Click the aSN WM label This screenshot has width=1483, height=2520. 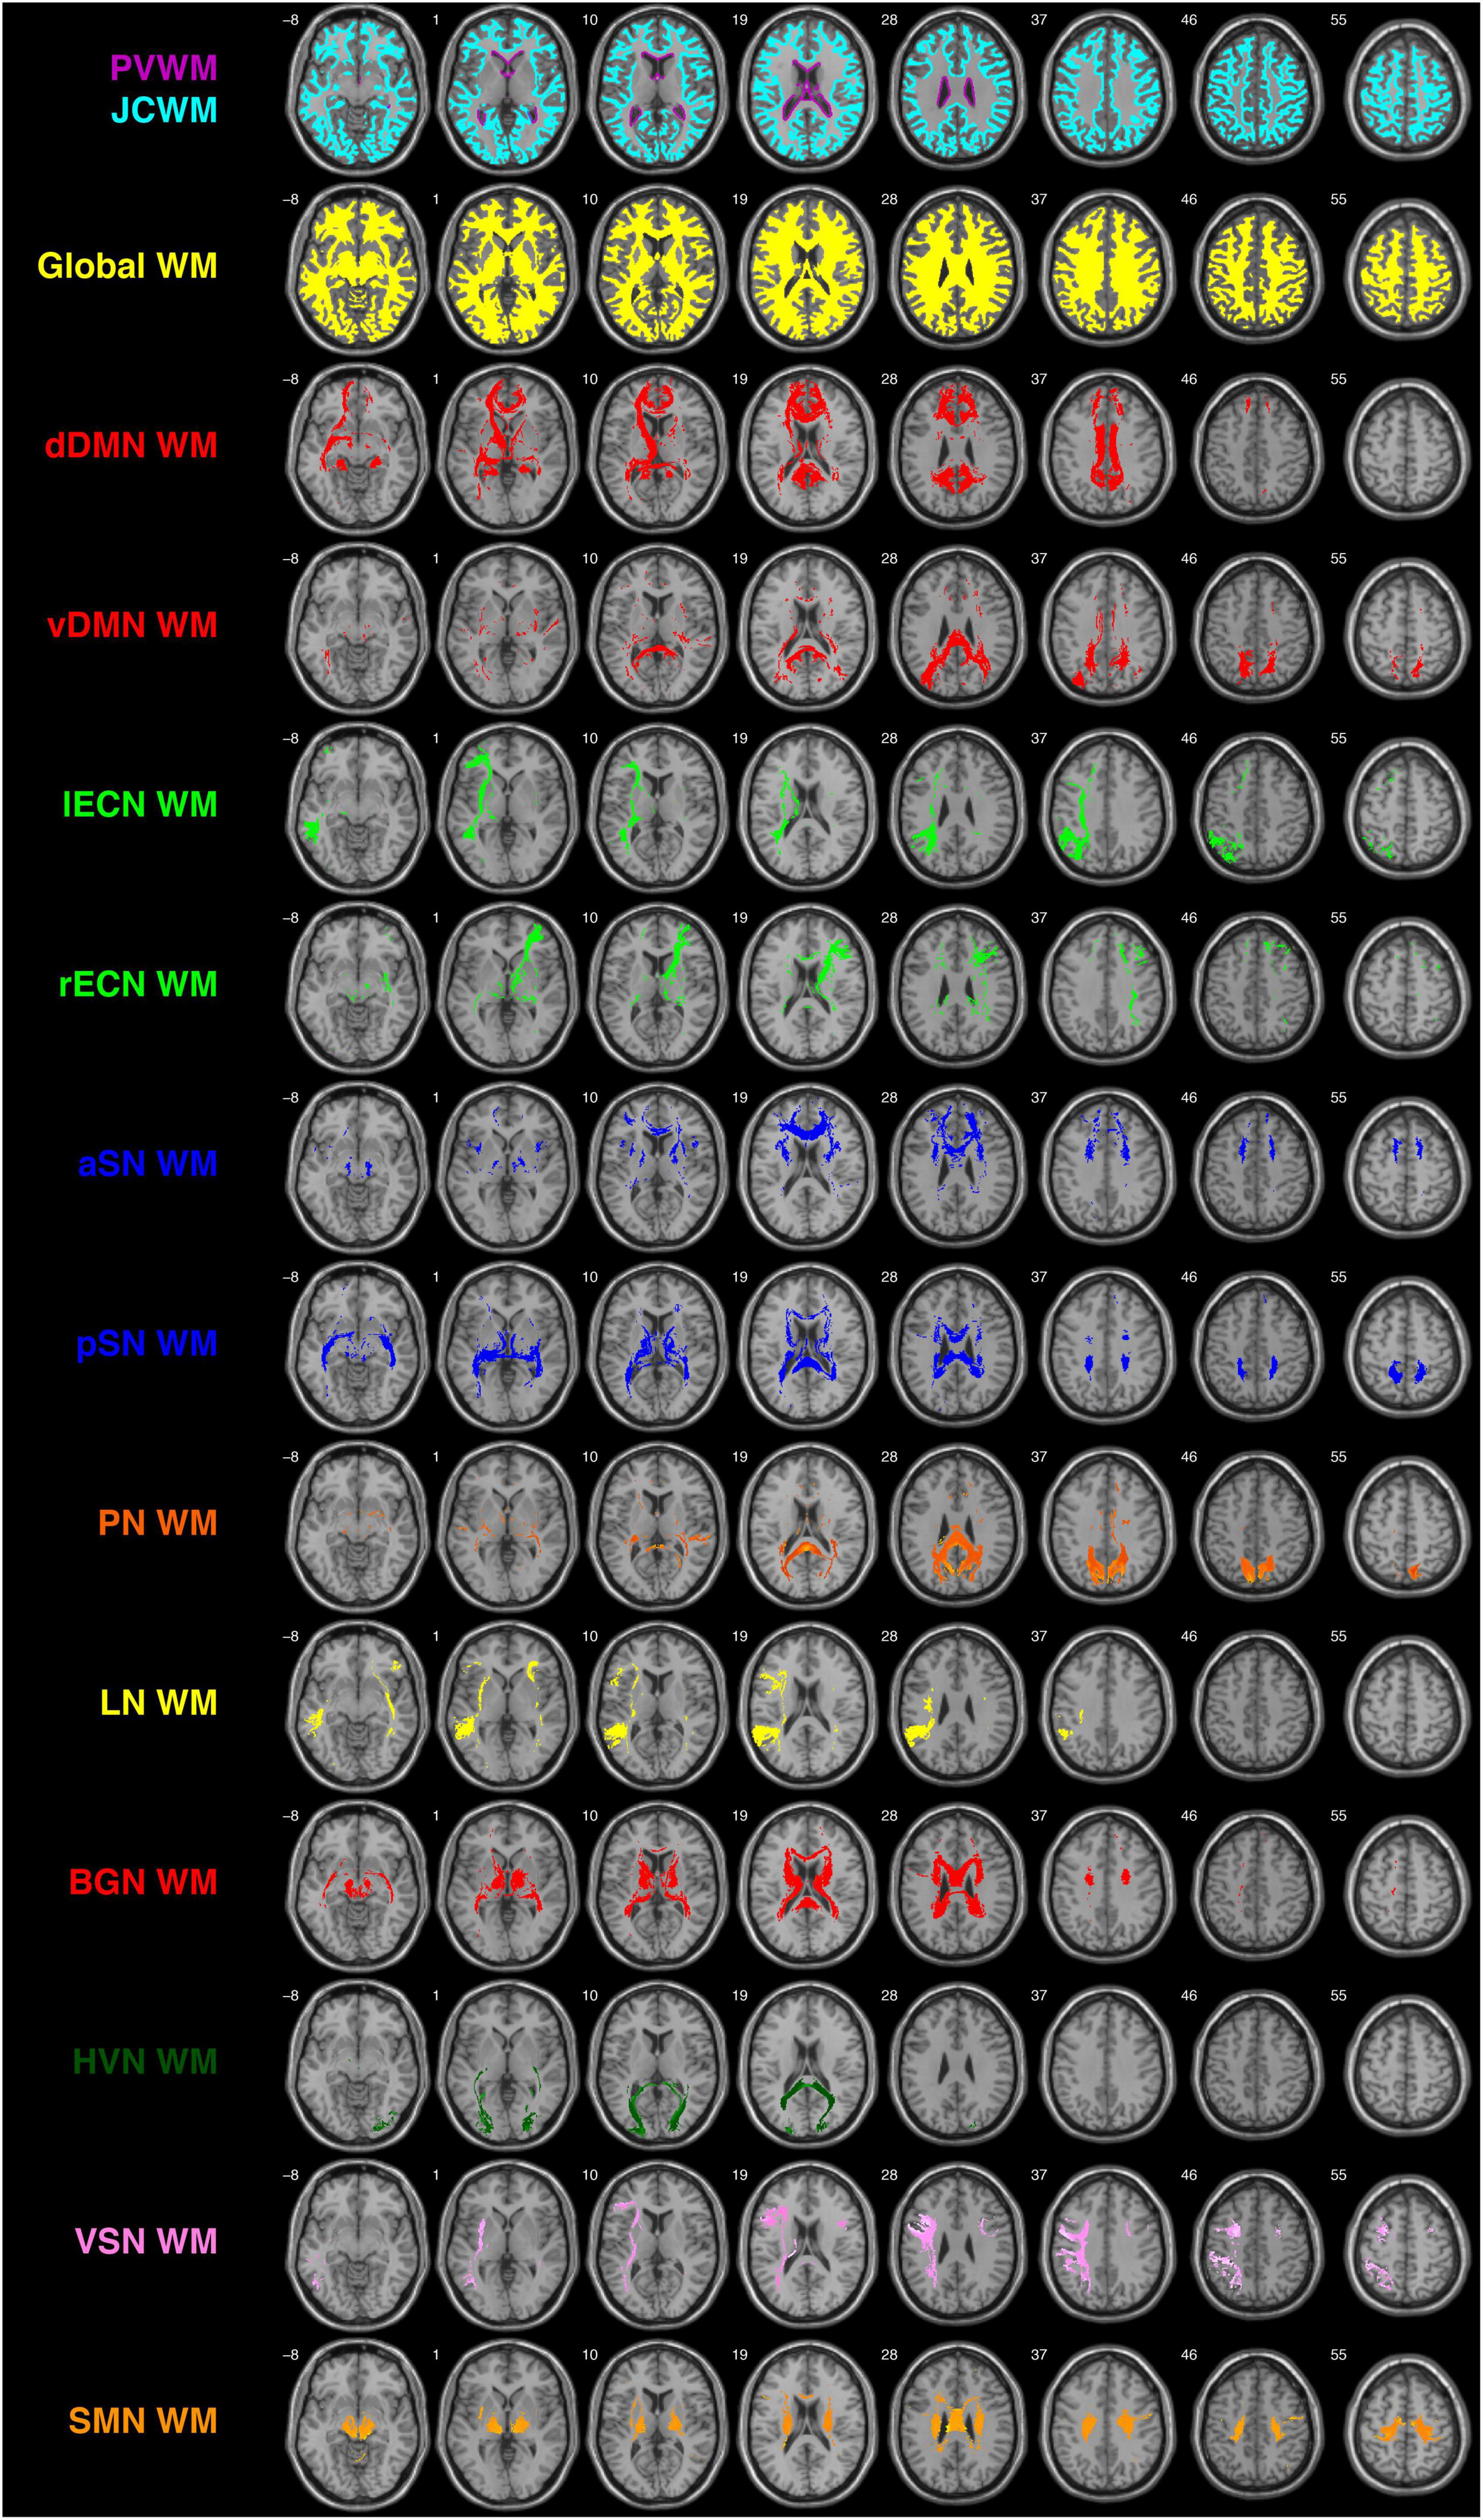[x=148, y=1164]
